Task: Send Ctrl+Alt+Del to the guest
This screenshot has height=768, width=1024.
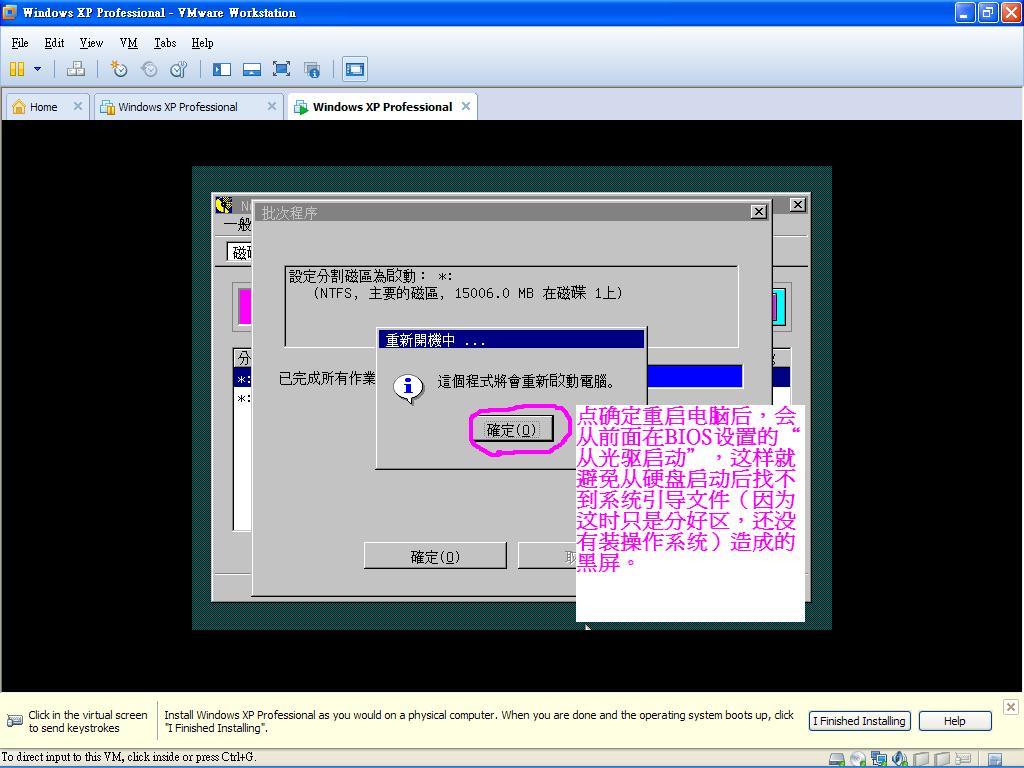Action: (x=76, y=69)
